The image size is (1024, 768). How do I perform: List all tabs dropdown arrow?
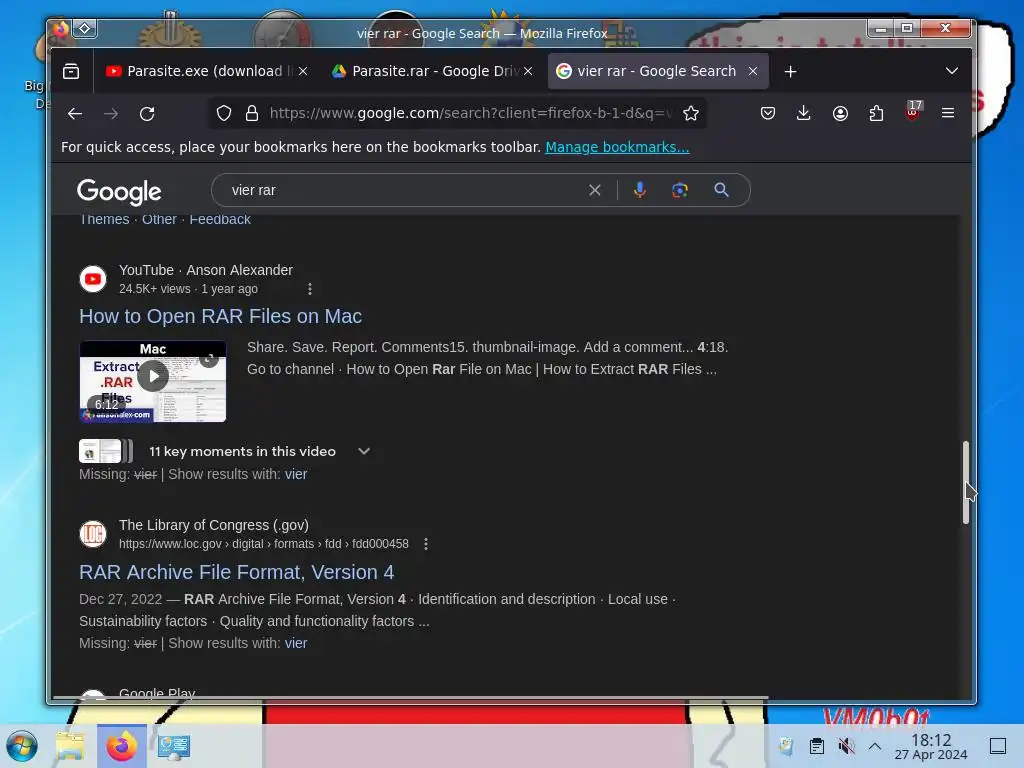pyautogui.click(x=952, y=71)
